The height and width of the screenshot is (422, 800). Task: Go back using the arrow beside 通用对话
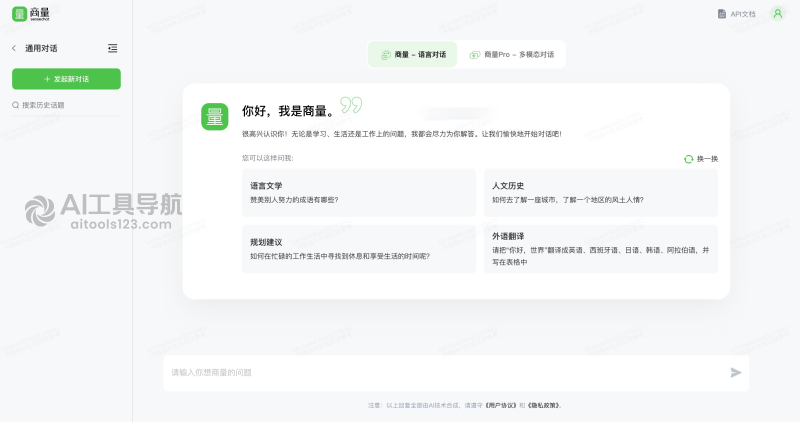coord(14,48)
